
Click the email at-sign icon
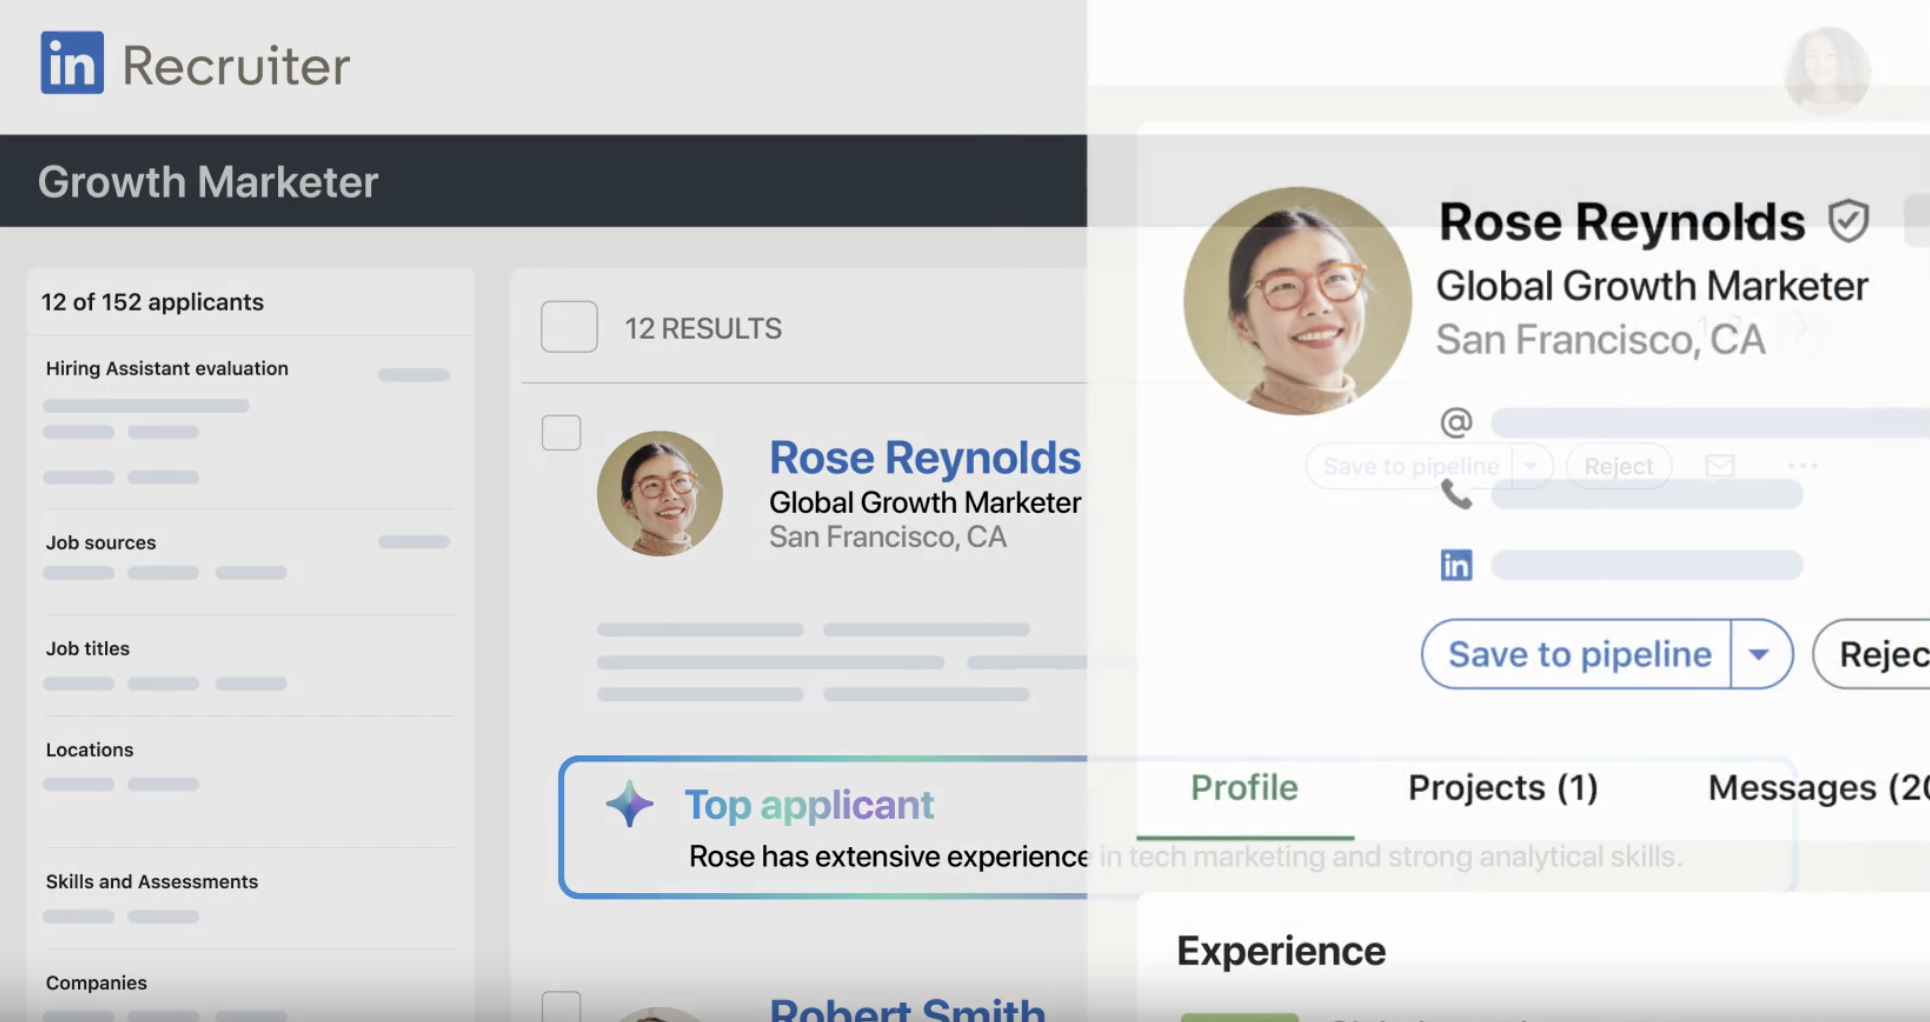[x=1456, y=422]
